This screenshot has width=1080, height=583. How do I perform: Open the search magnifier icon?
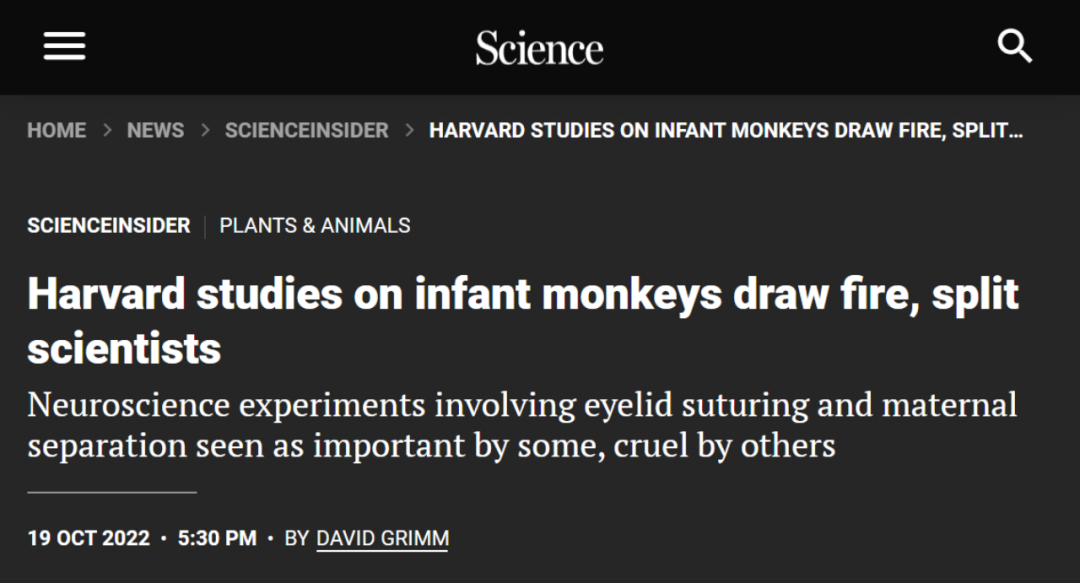(x=1015, y=46)
